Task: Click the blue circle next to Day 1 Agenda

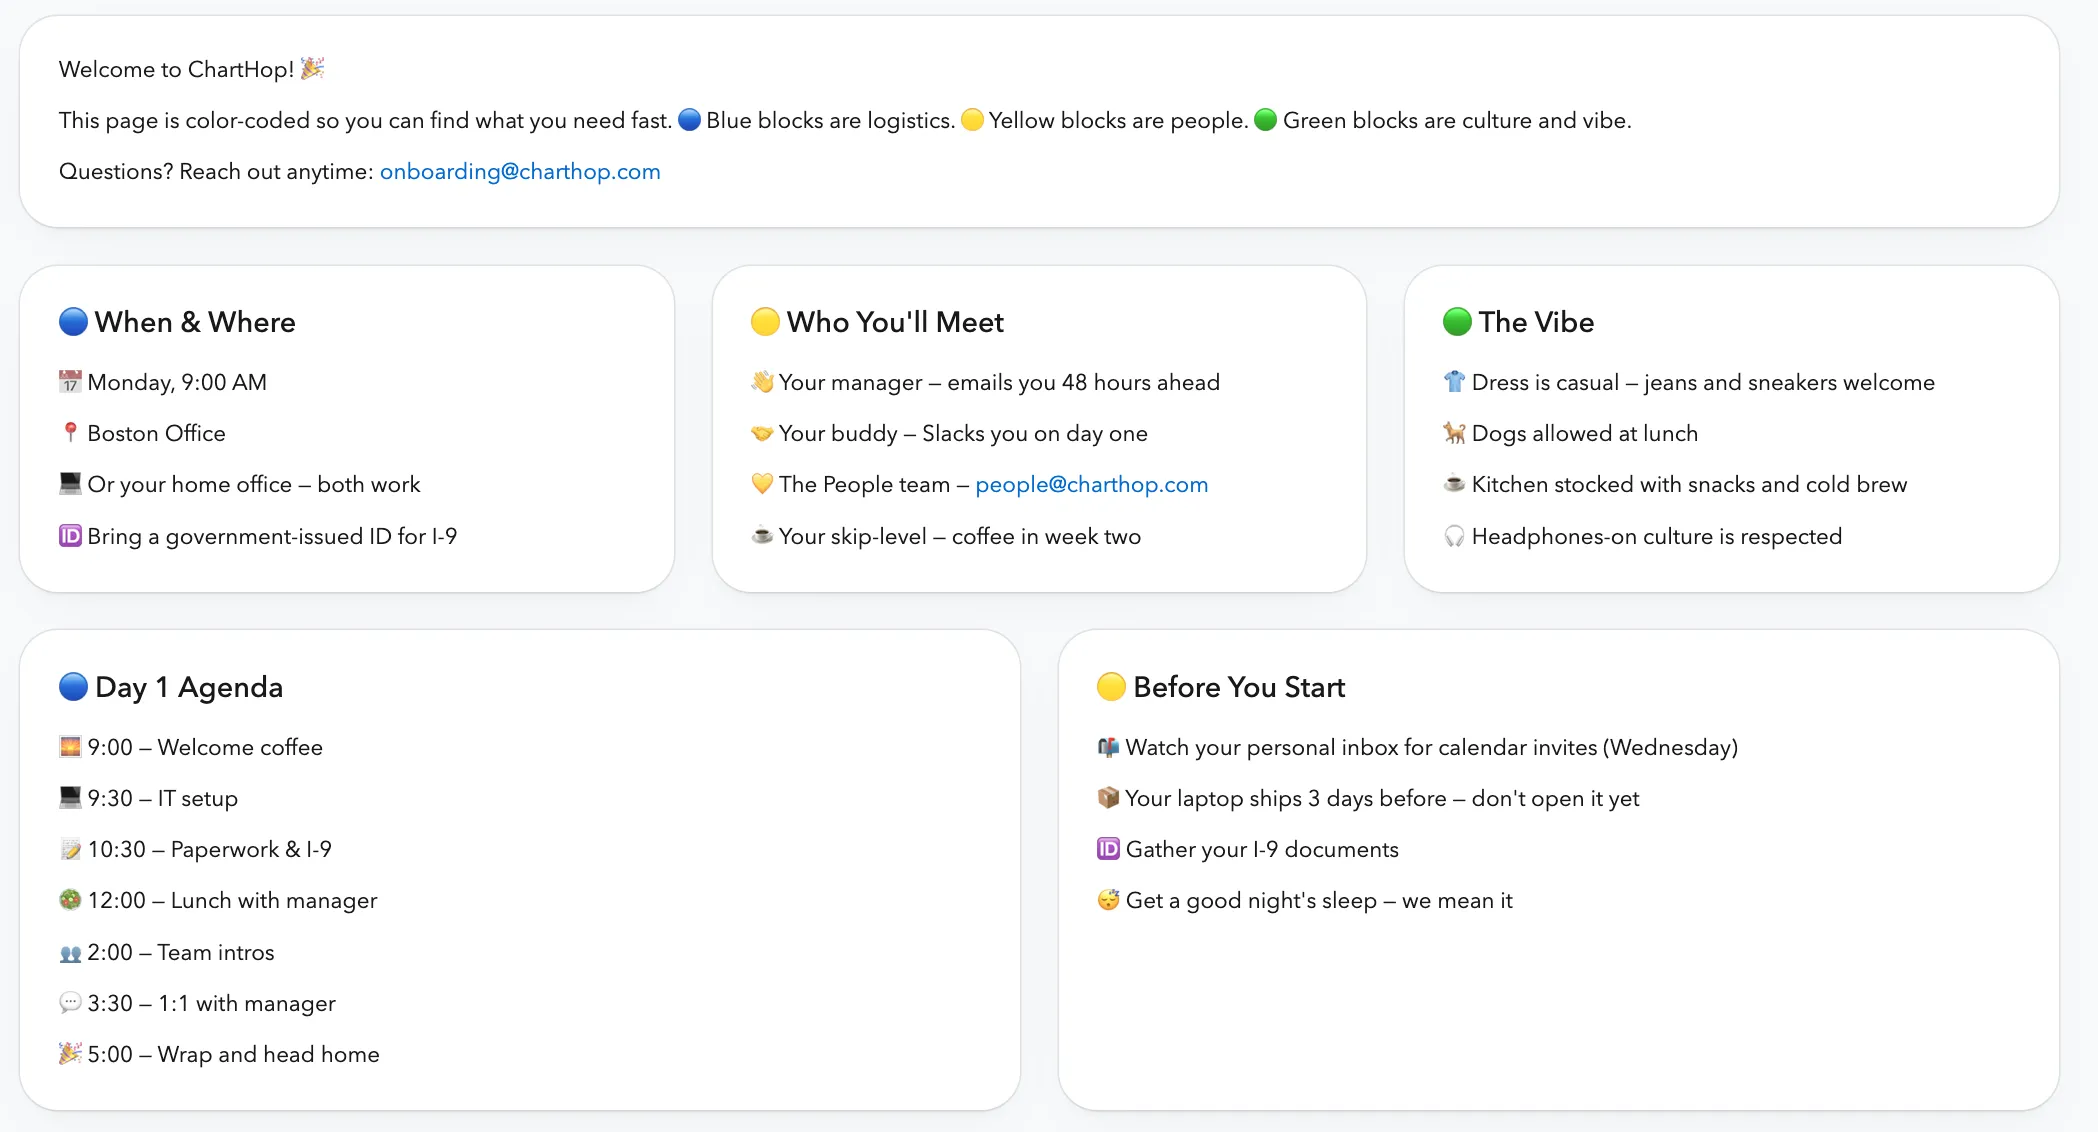Action: 73,686
